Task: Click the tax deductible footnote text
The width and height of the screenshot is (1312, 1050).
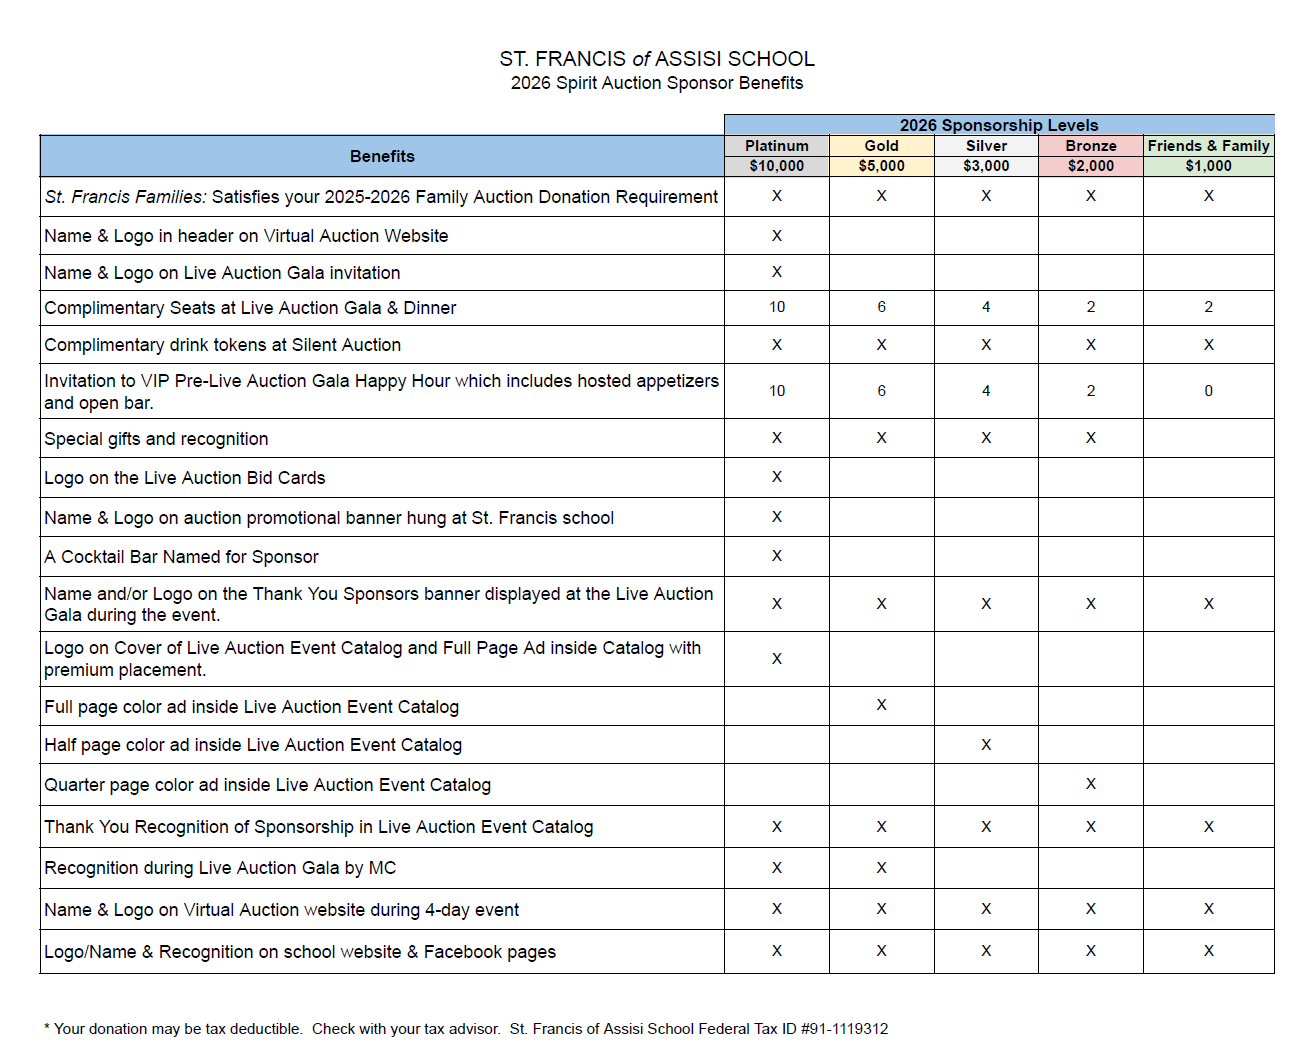Action: (x=466, y=1029)
